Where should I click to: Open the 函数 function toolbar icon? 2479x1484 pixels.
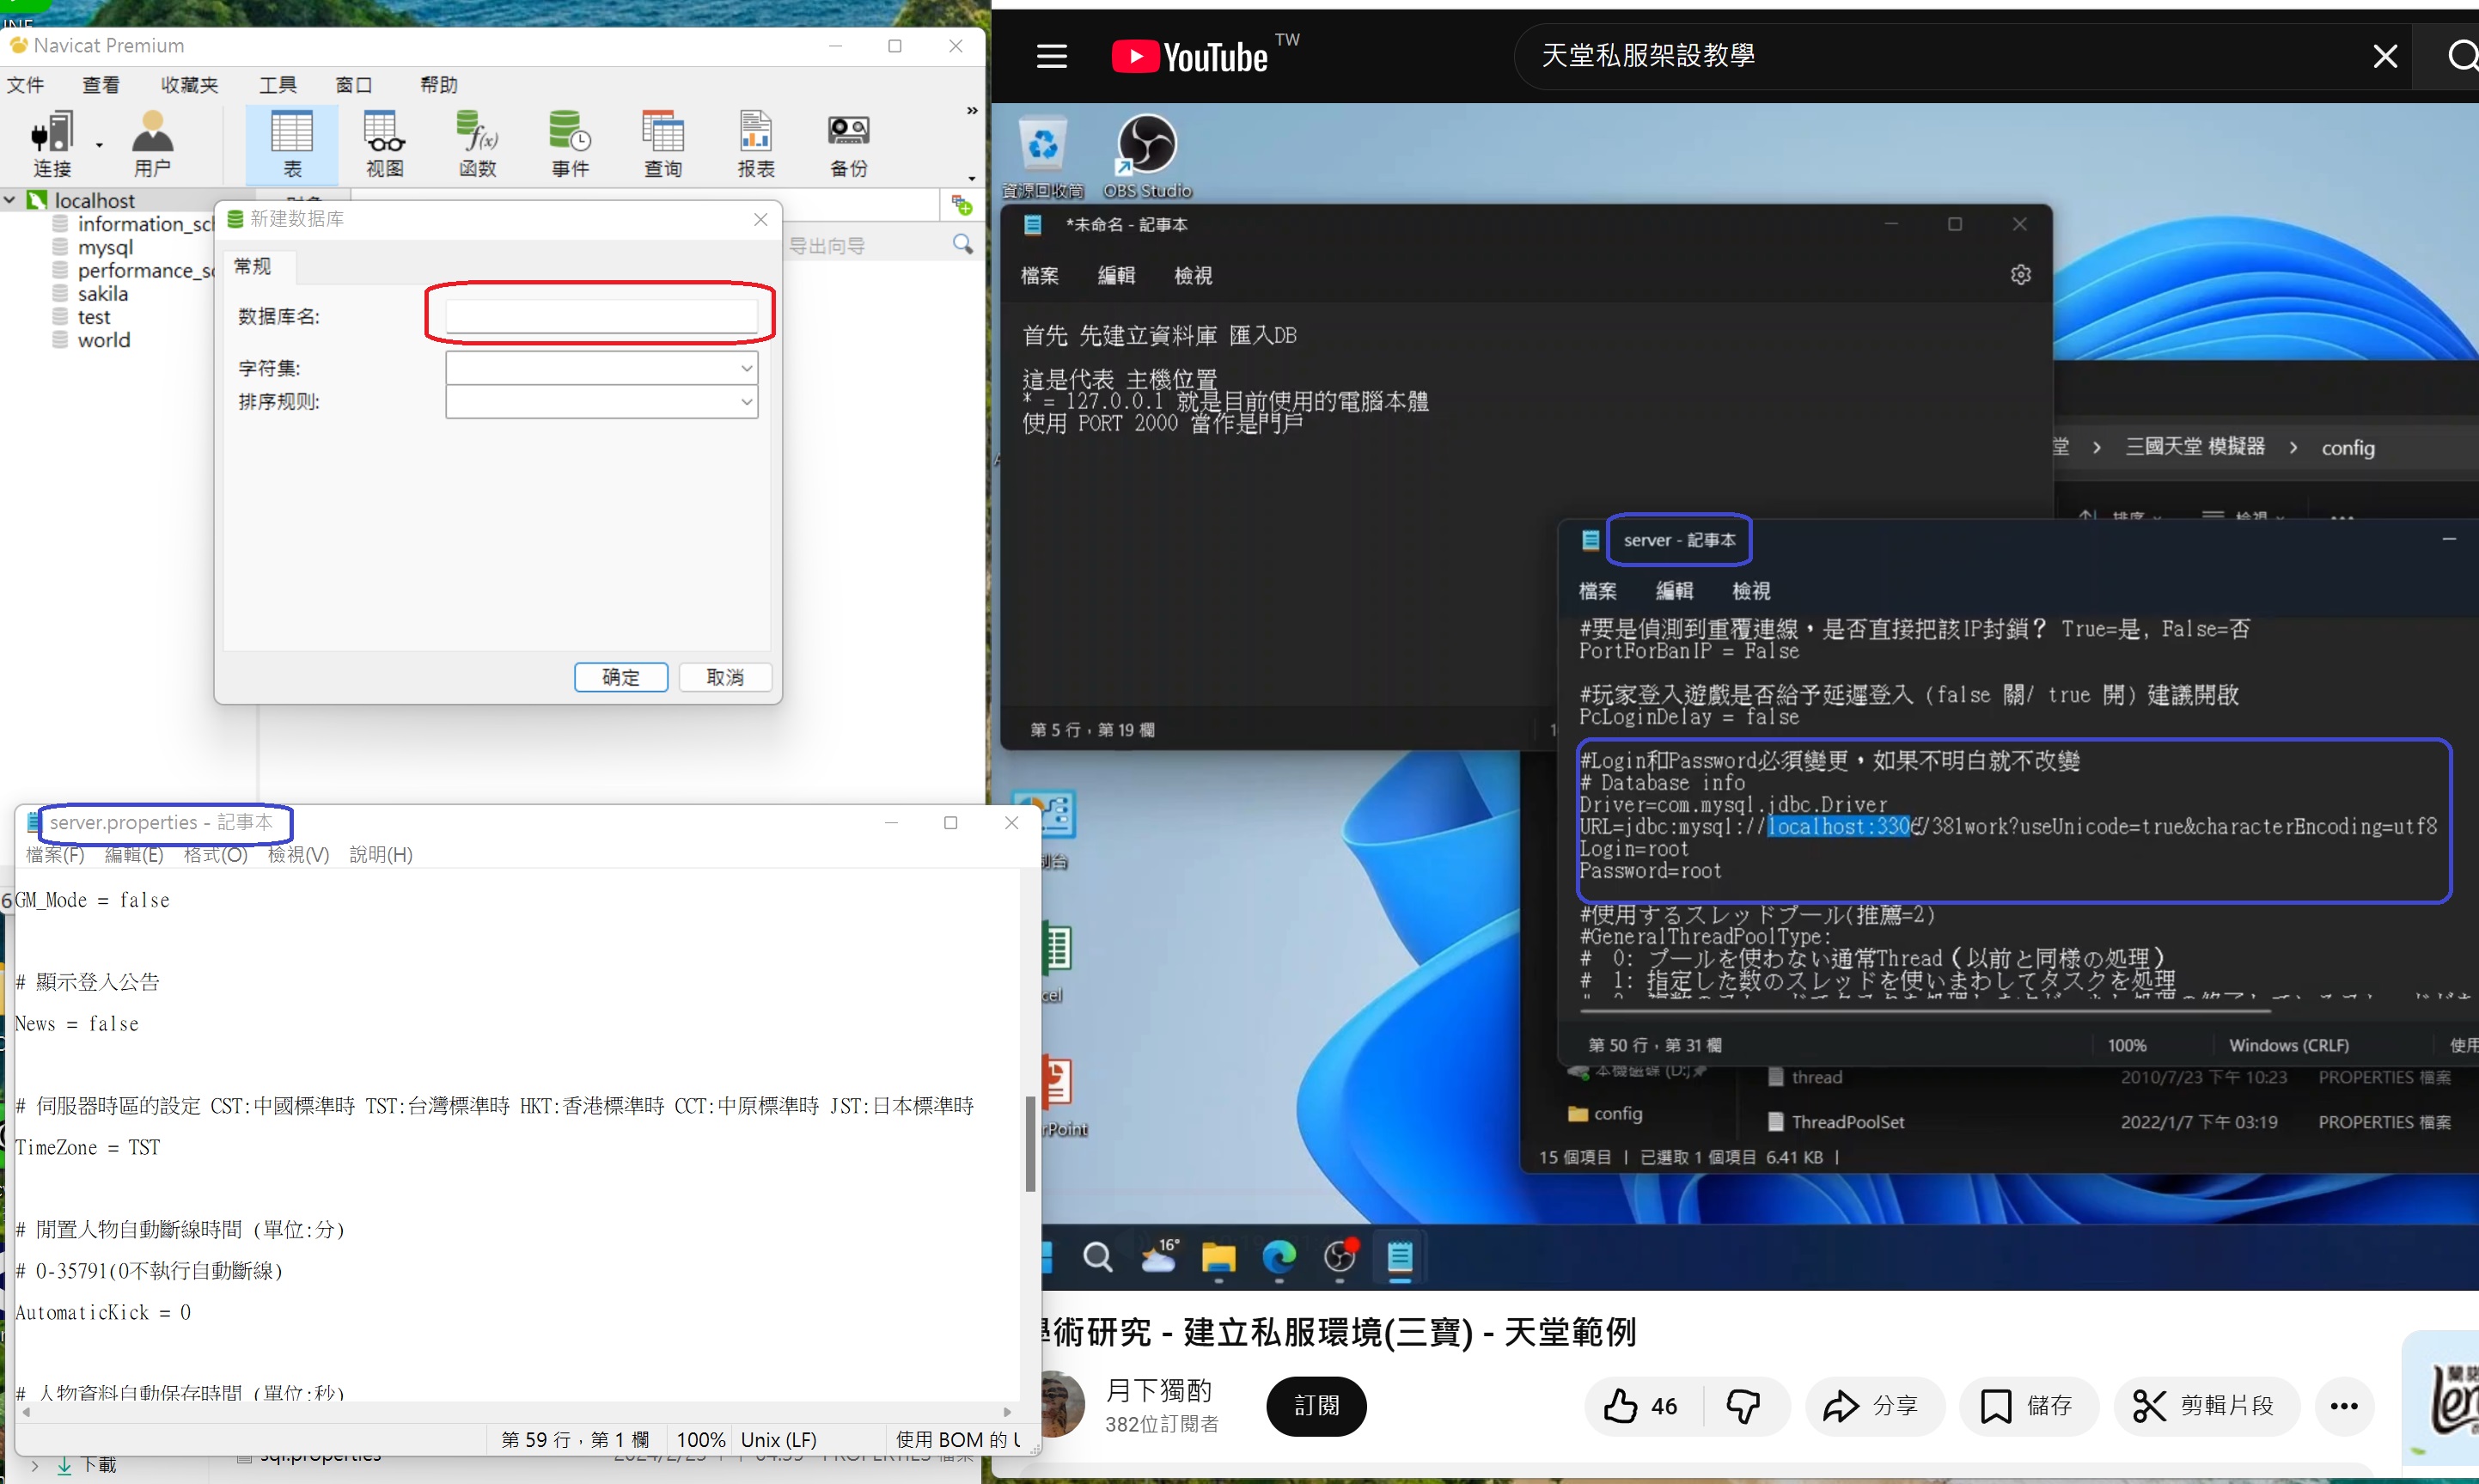tap(478, 144)
